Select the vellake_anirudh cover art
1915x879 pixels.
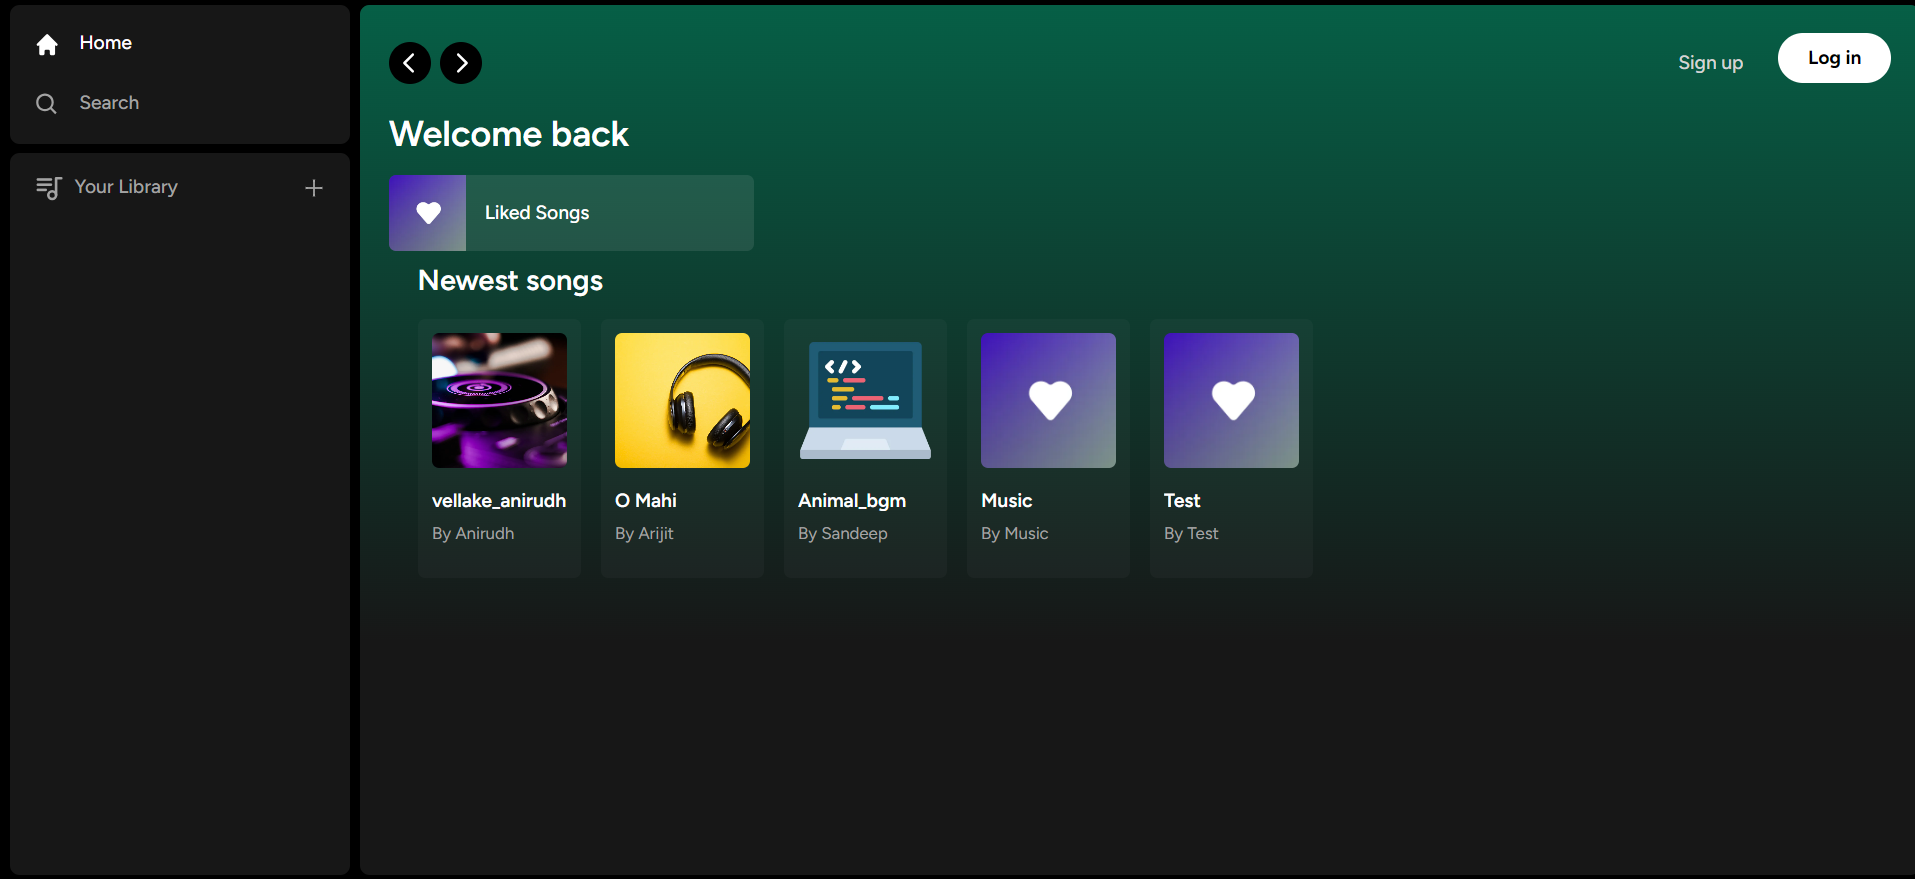coord(499,400)
